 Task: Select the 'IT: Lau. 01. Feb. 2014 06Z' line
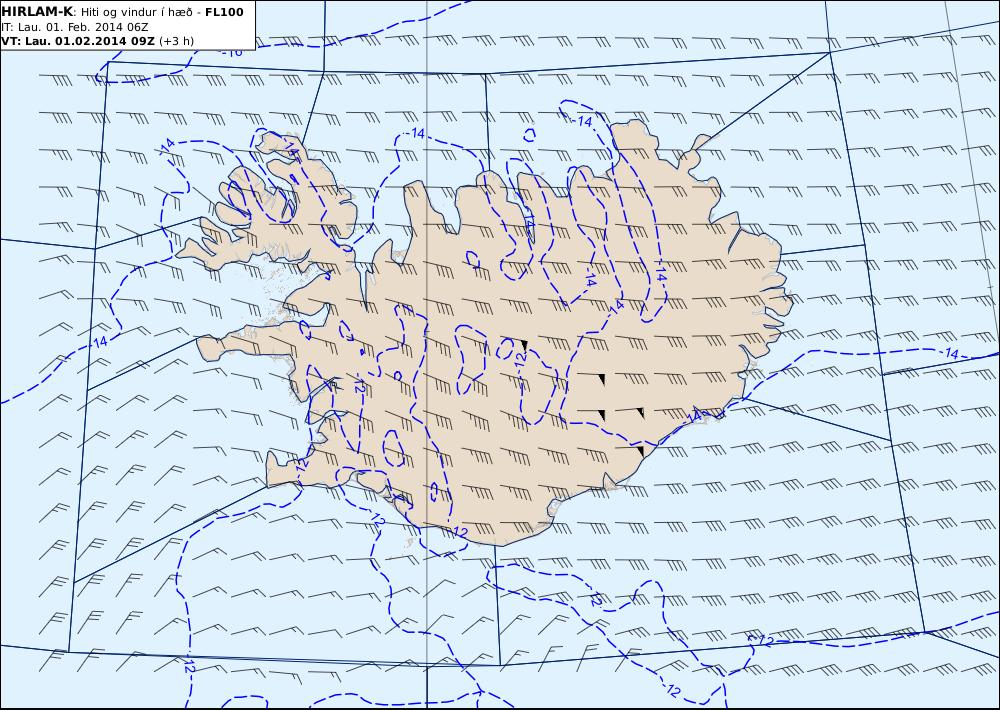click(75, 27)
